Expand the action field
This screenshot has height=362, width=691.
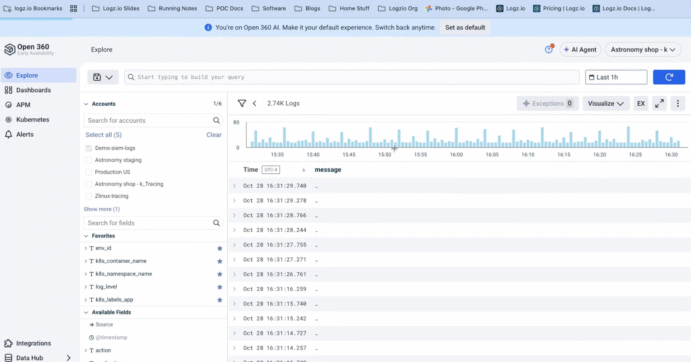click(85, 351)
